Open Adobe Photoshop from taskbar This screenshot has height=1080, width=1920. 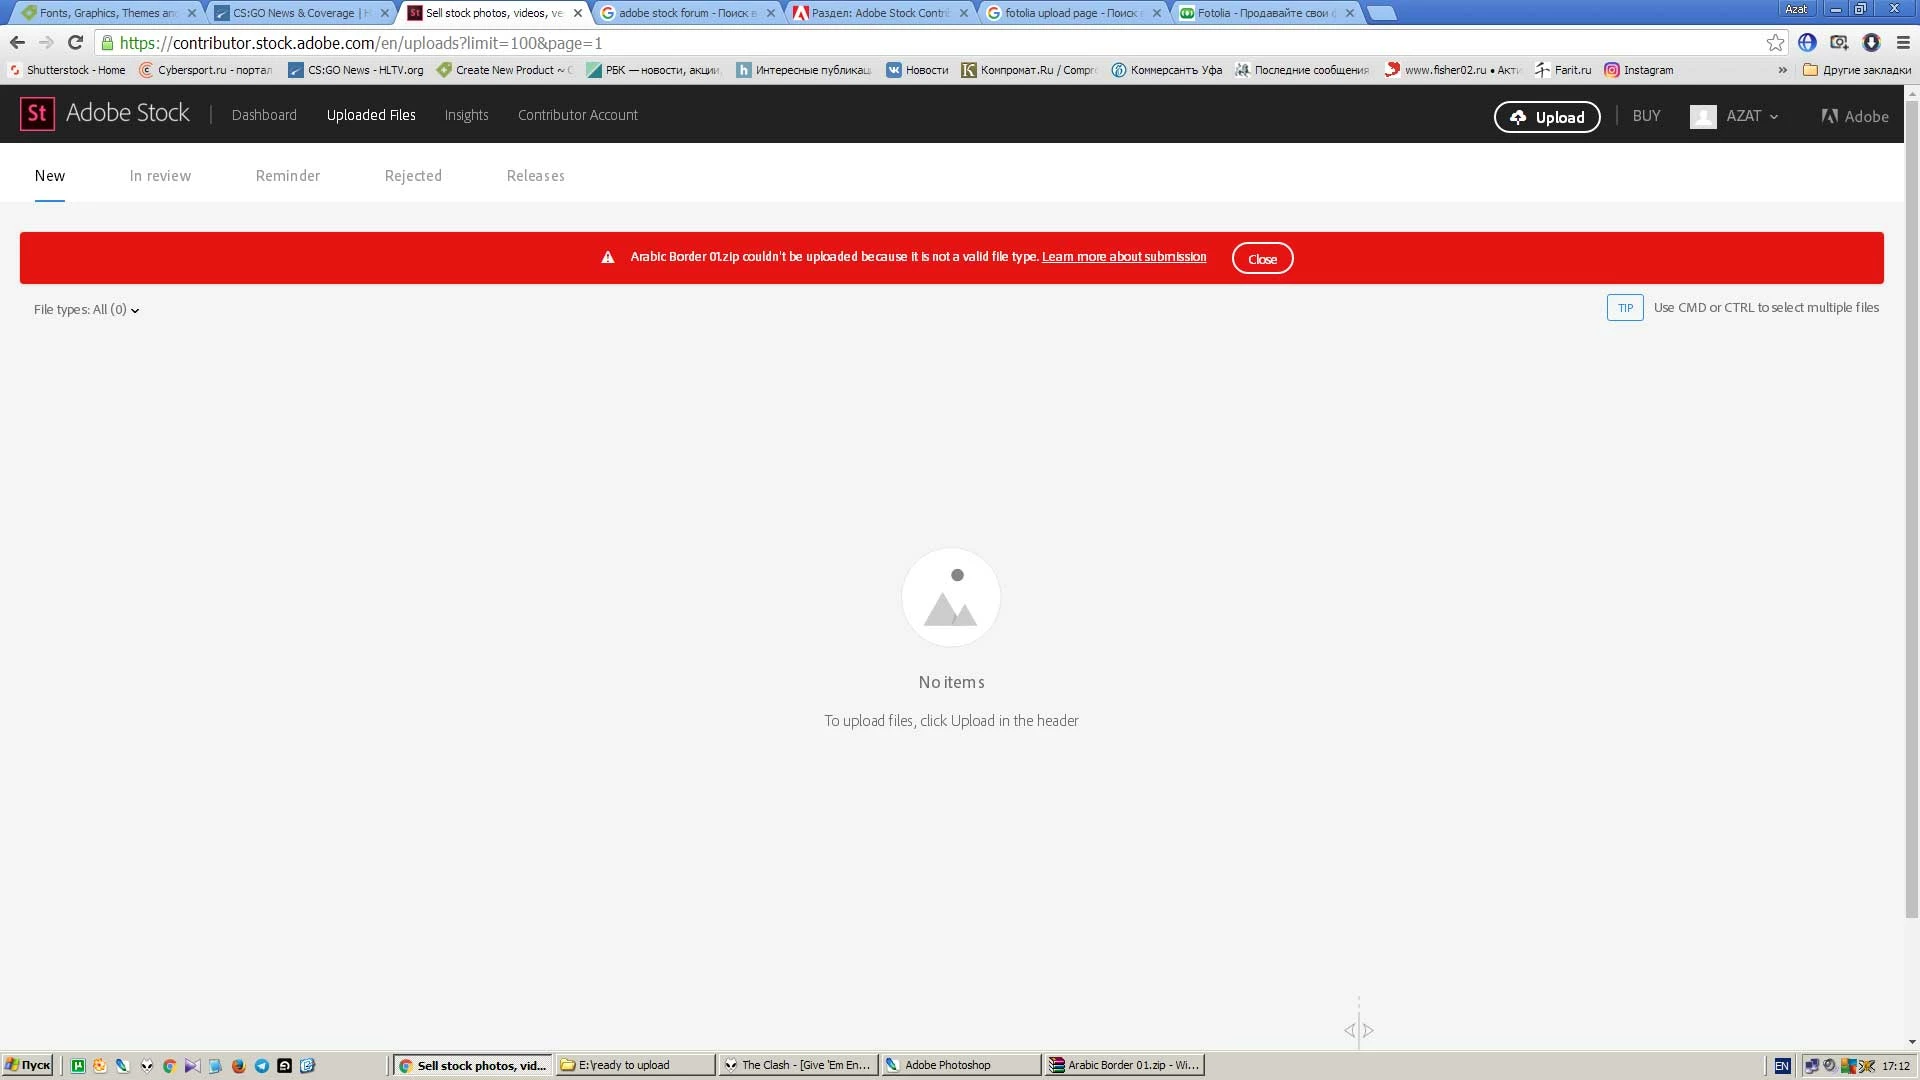pos(960,1065)
